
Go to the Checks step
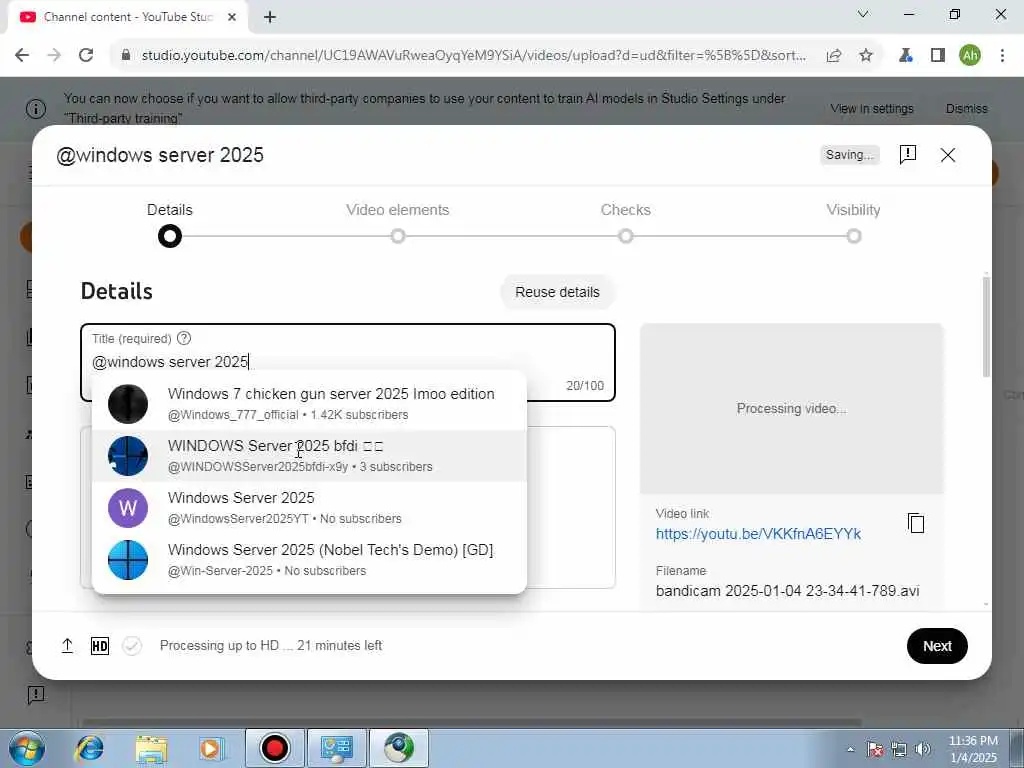pyautogui.click(x=626, y=224)
